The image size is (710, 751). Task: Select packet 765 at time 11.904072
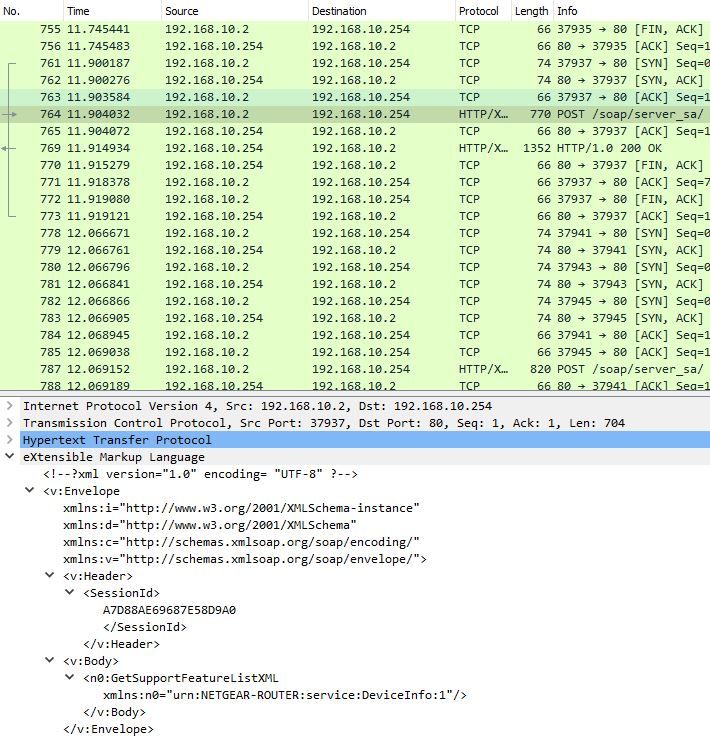355,131
